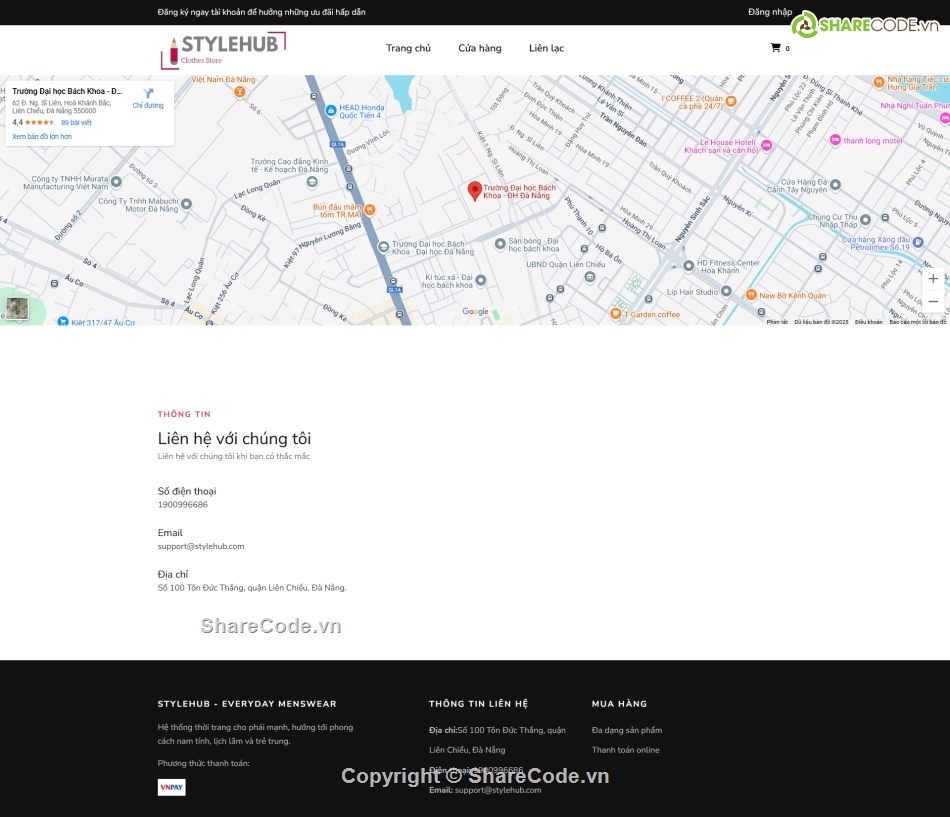Screen dimensions: 950x817
Task: Select the Việt Nam Đà Nẵng restaurant marker
Action: 240,92
